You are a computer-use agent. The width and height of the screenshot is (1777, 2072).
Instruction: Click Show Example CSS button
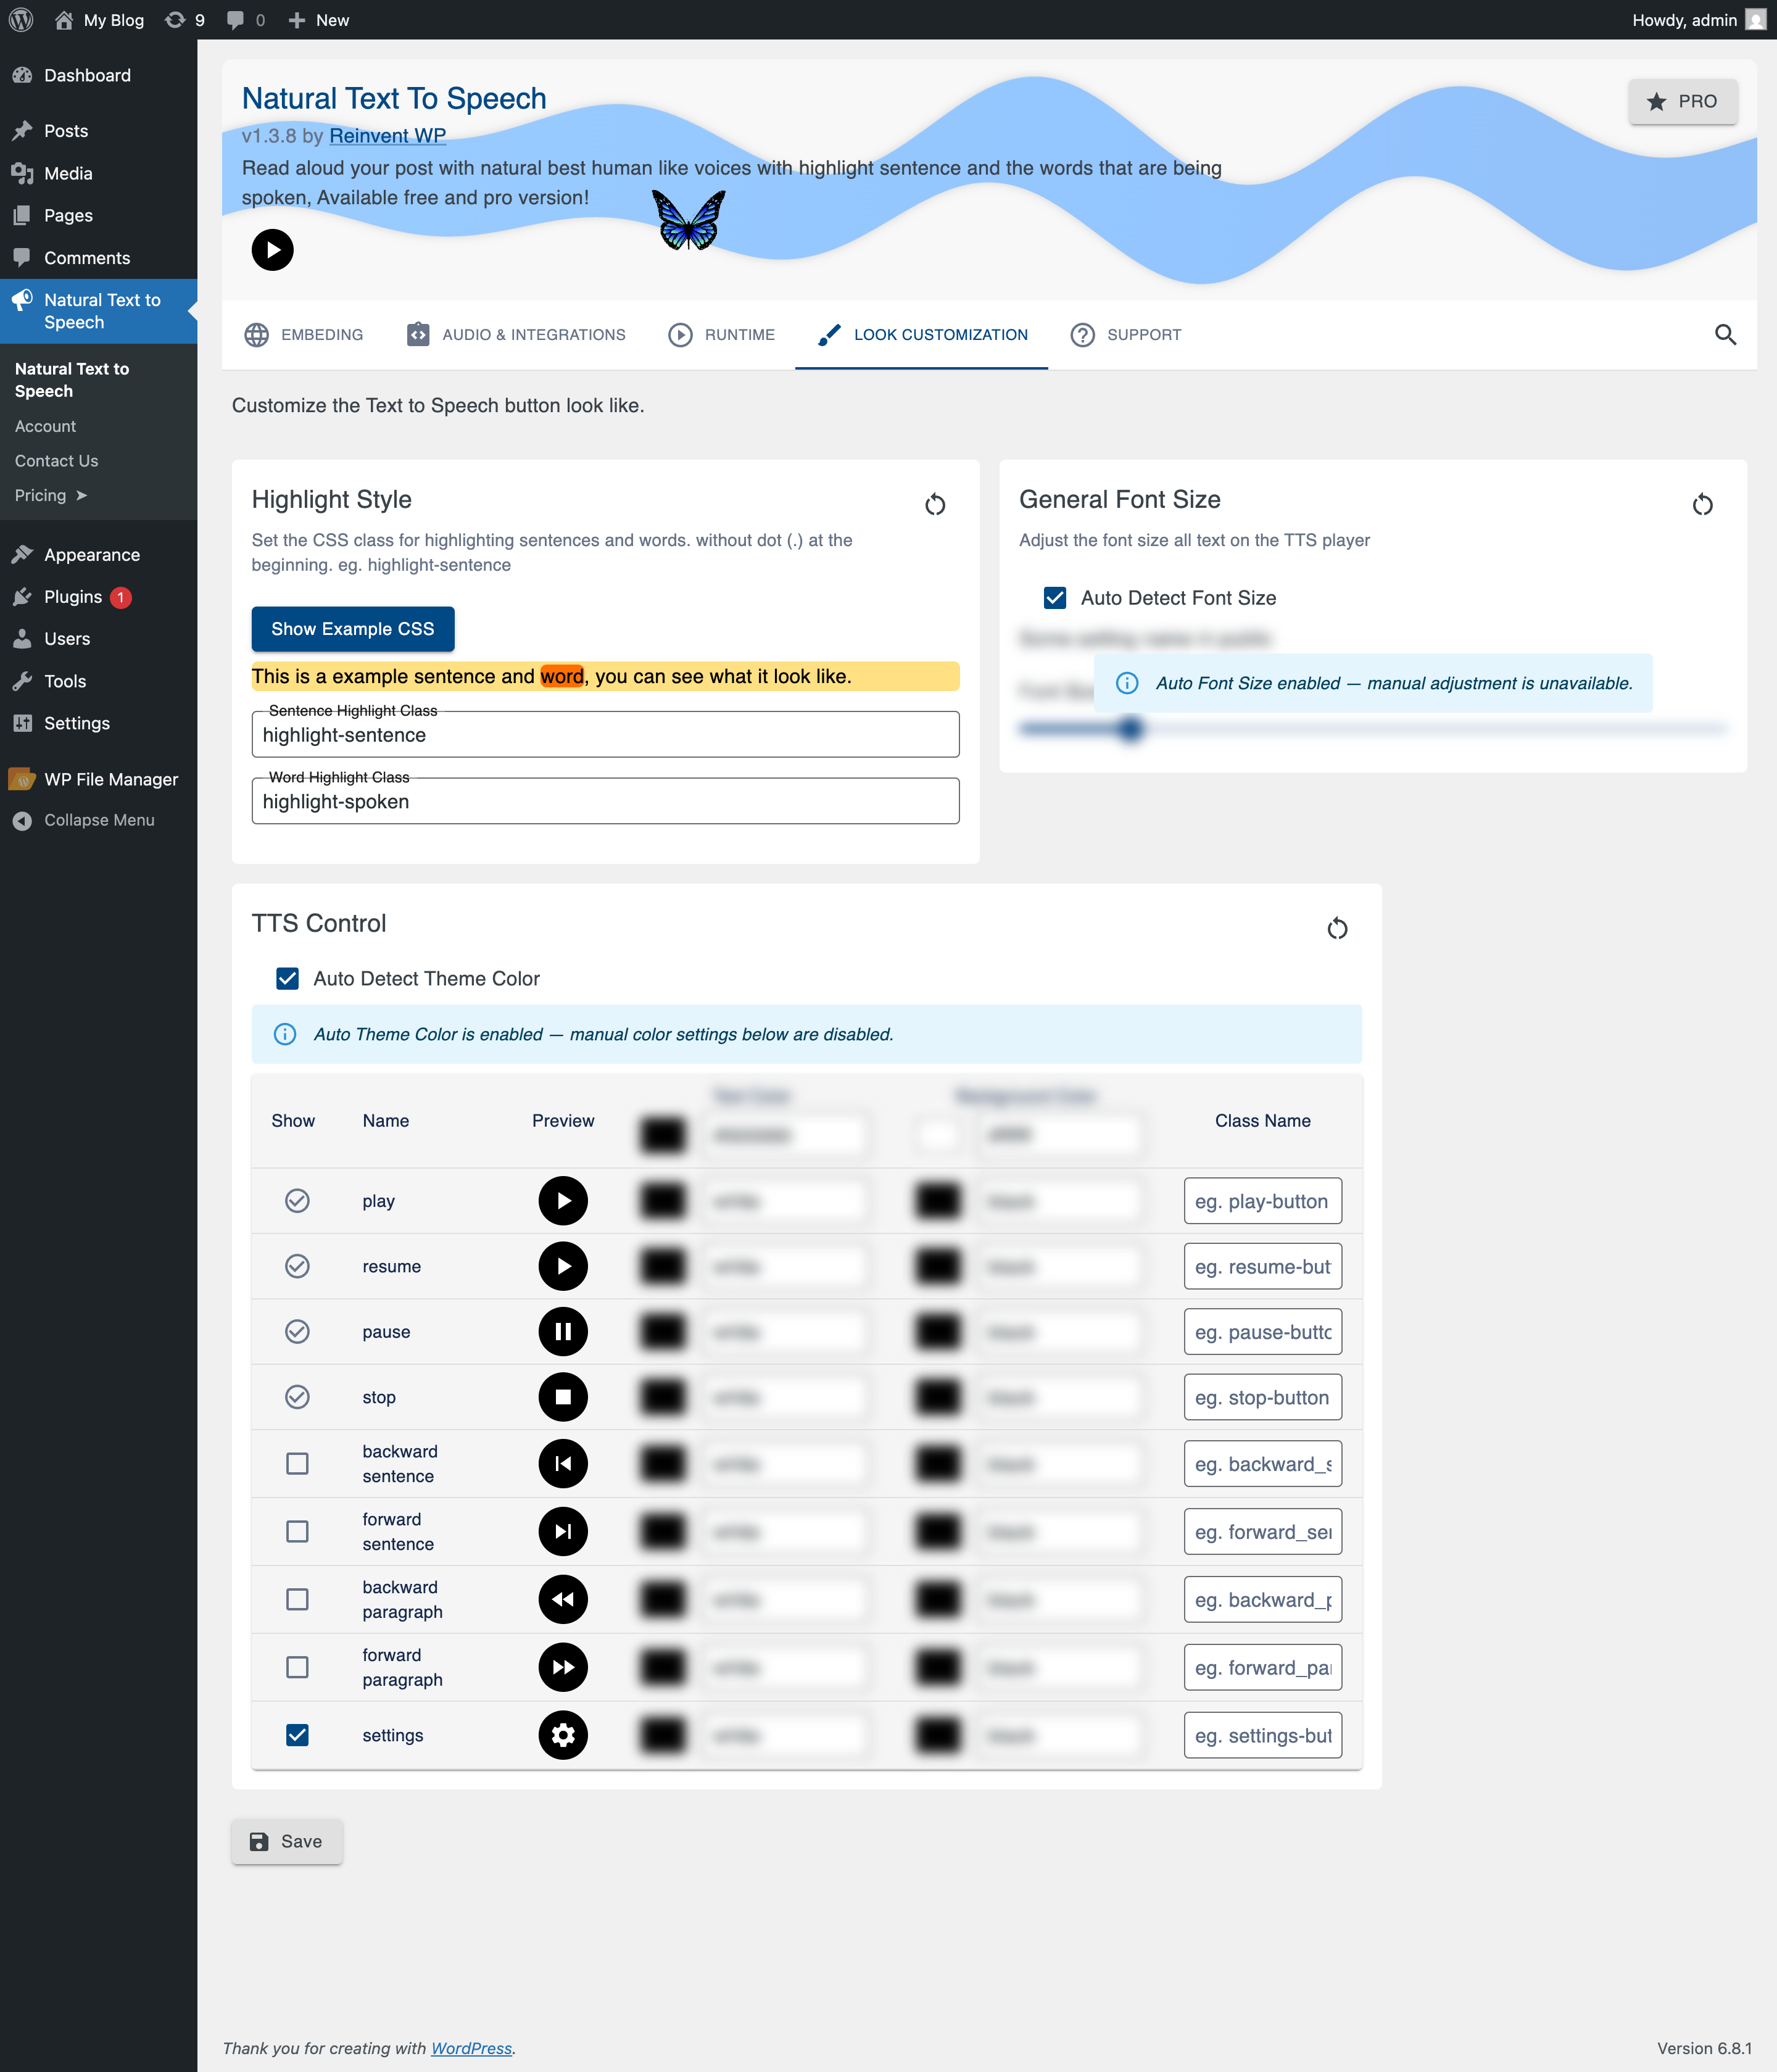click(x=353, y=629)
